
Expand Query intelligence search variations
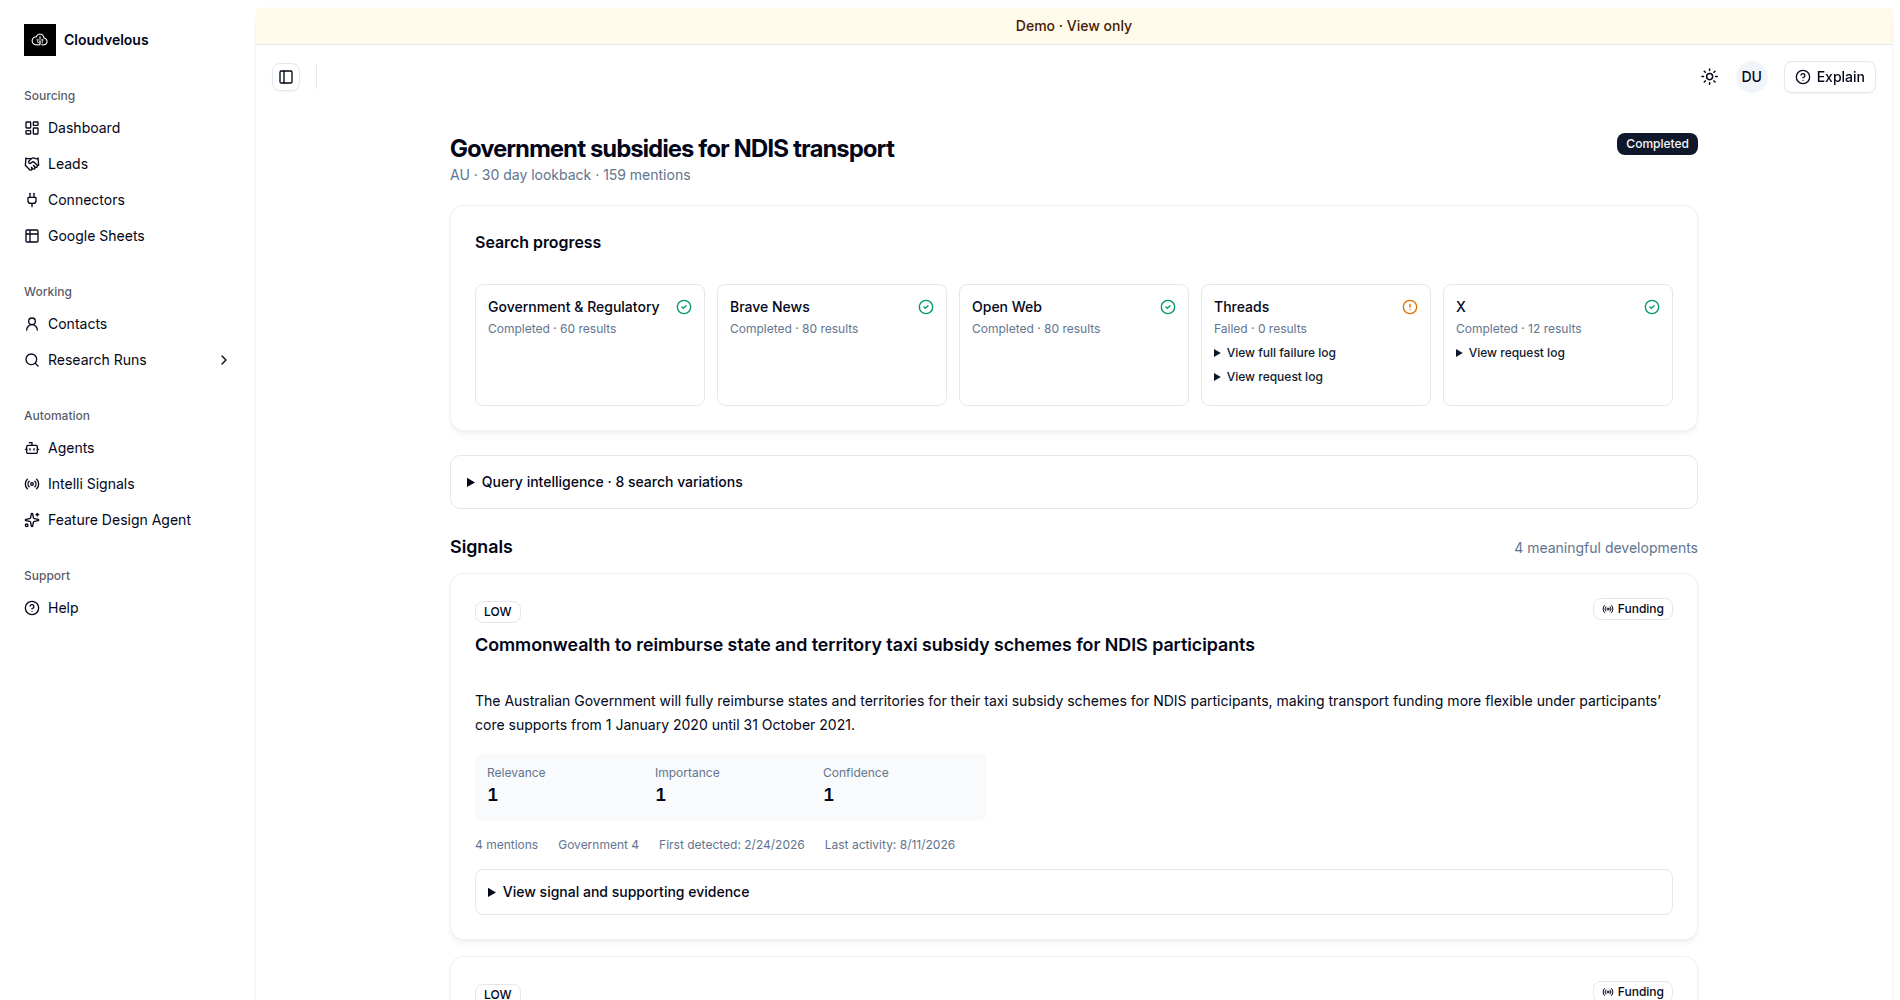pyautogui.click(x=1073, y=482)
